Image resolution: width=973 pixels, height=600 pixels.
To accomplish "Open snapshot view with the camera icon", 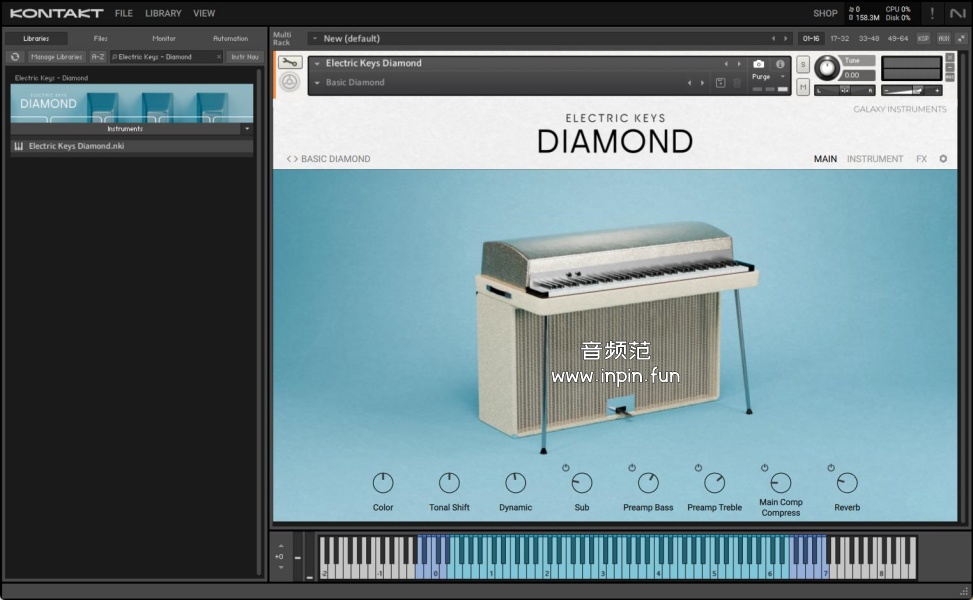I will point(758,64).
